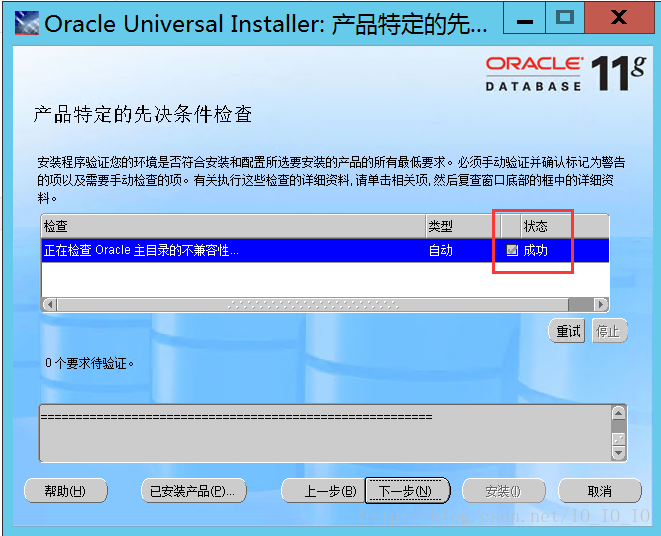The height and width of the screenshot is (536, 661).
Task: Click the 类型 column header
Action: (x=462, y=226)
